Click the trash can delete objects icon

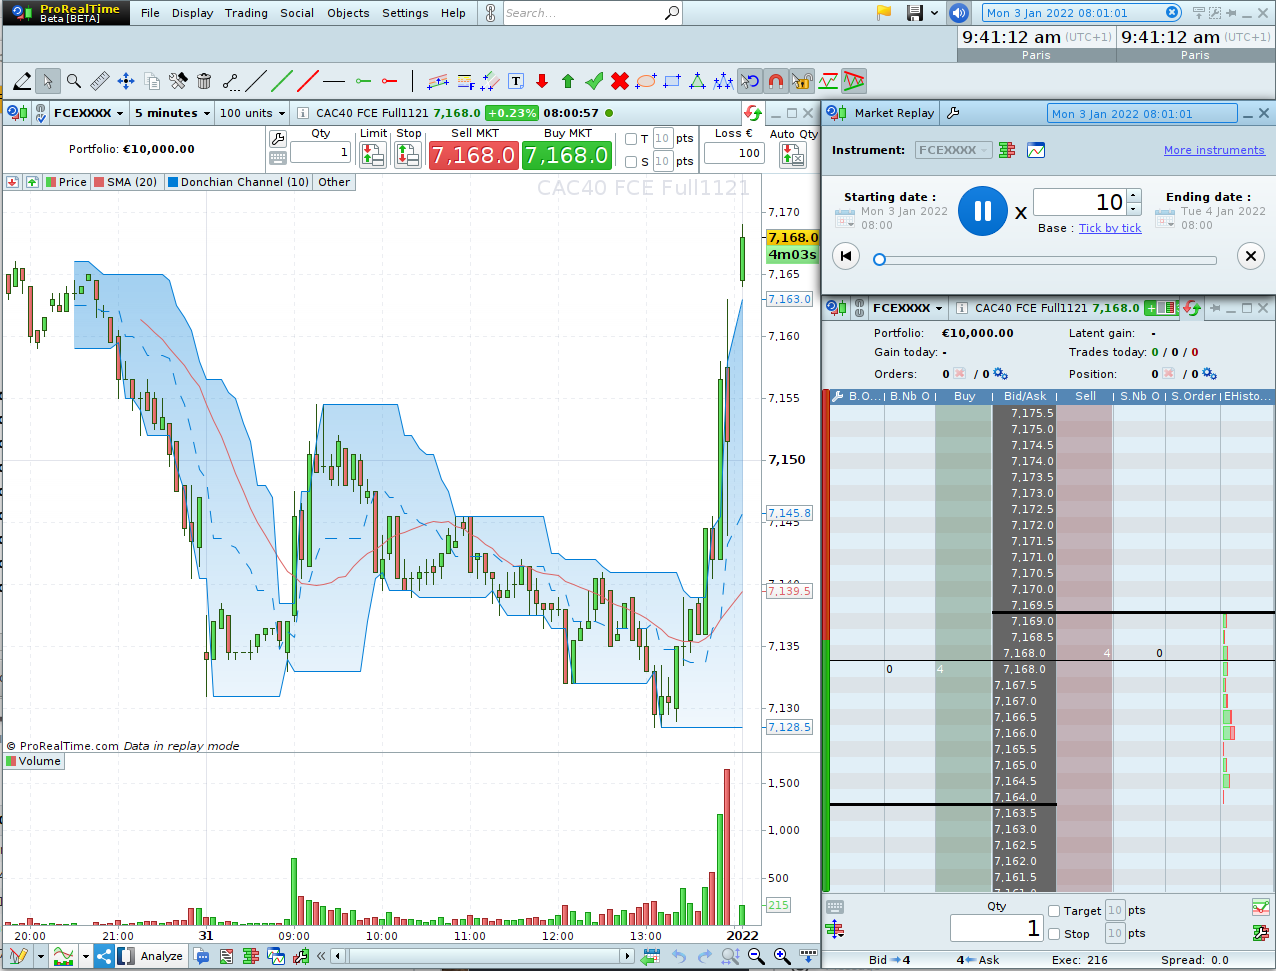[204, 81]
